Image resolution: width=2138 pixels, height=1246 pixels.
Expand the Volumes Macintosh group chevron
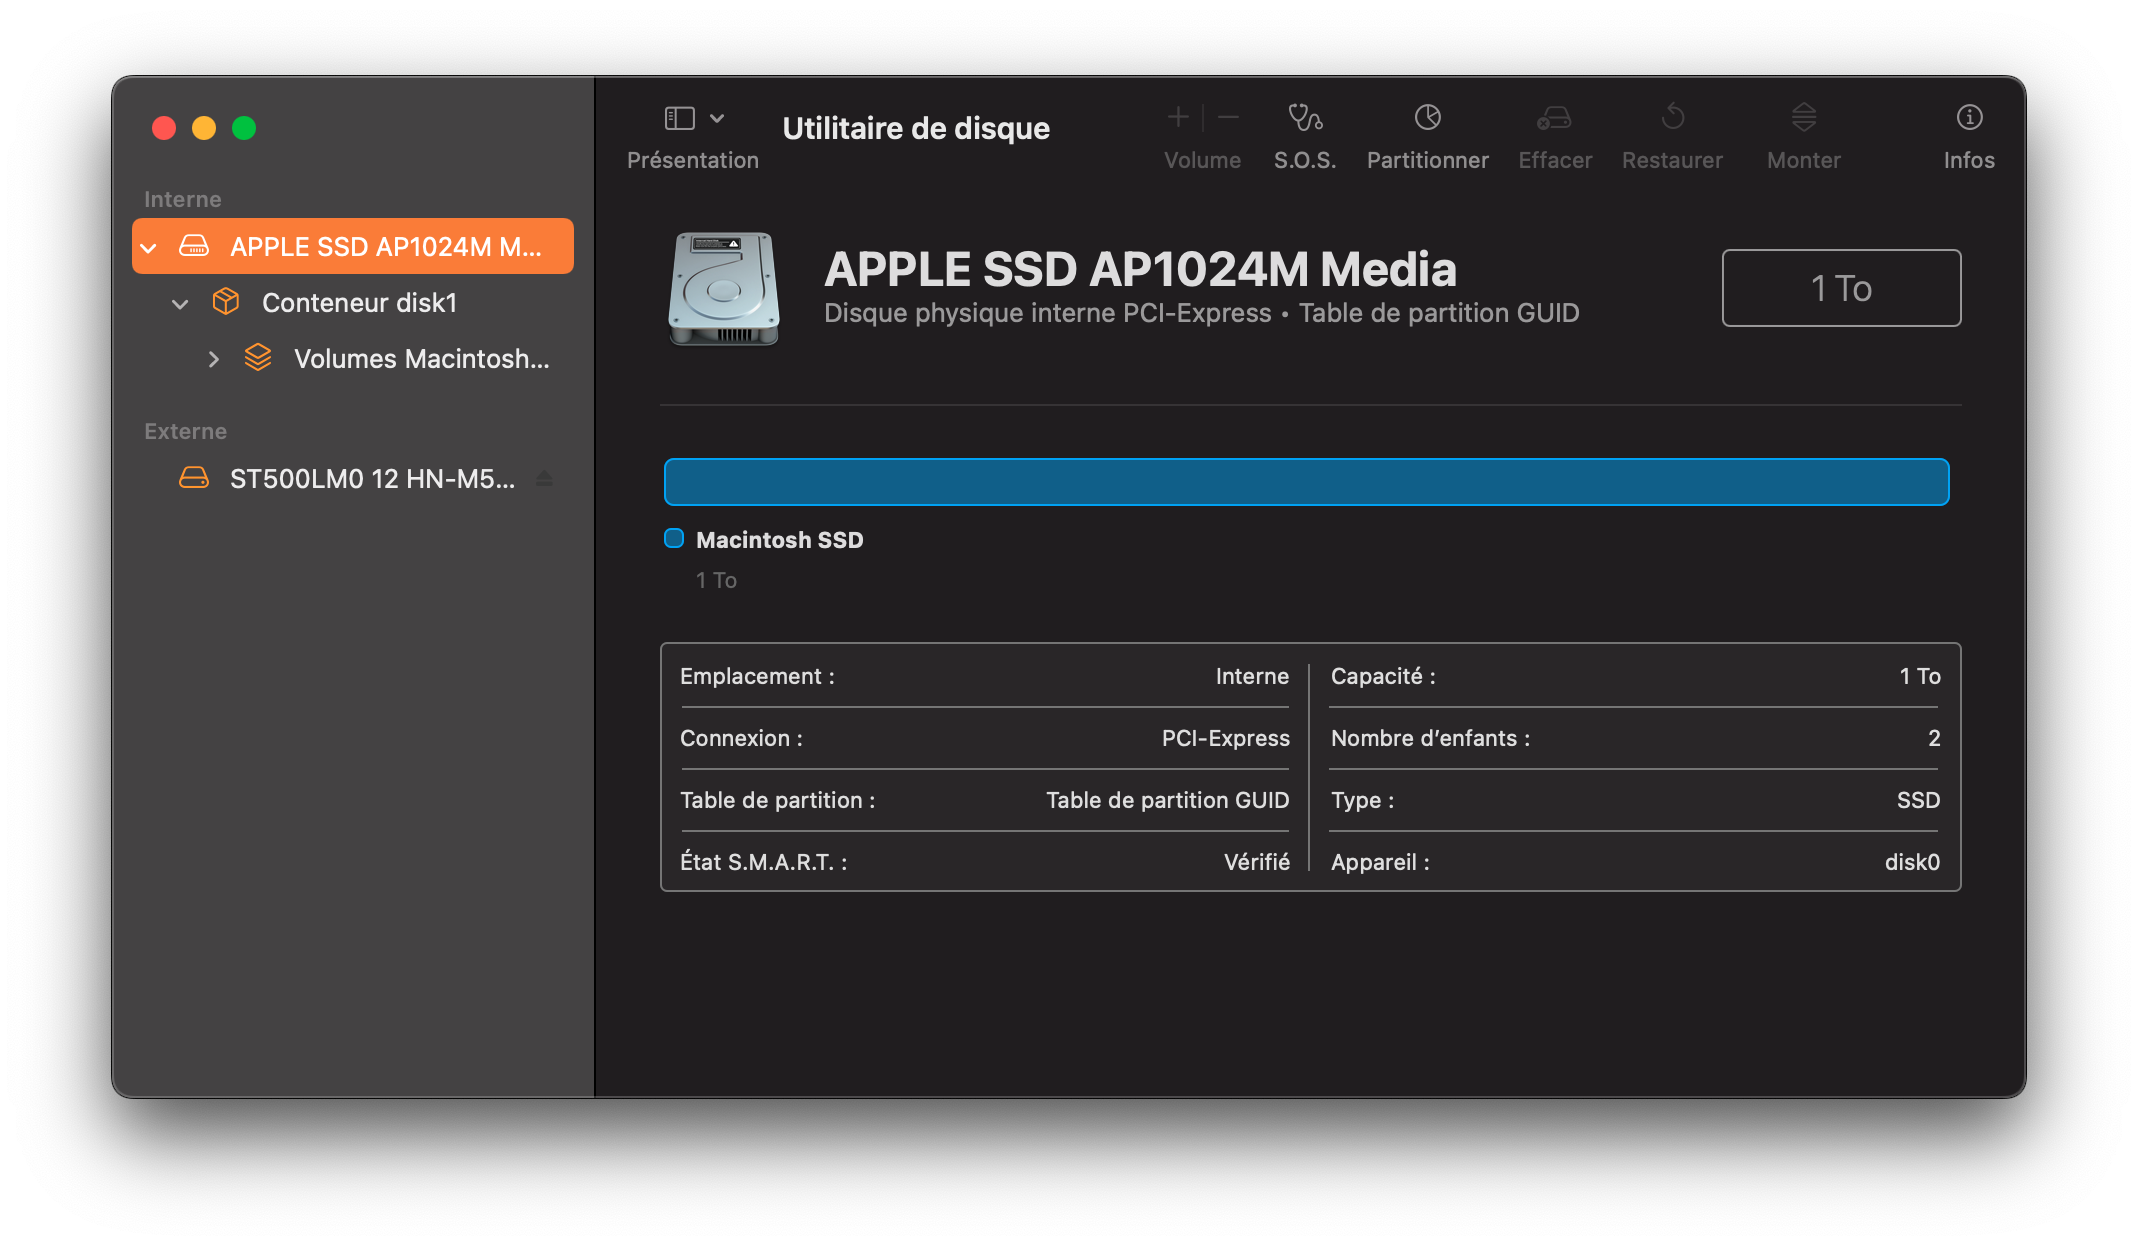click(x=213, y=359)
